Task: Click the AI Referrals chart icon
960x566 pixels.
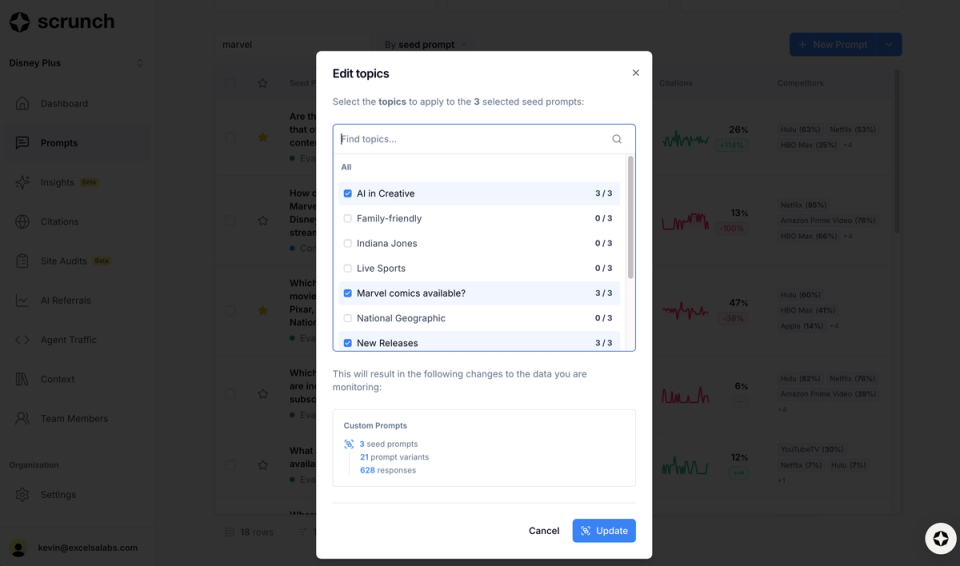Action: [x=22, y=300]
